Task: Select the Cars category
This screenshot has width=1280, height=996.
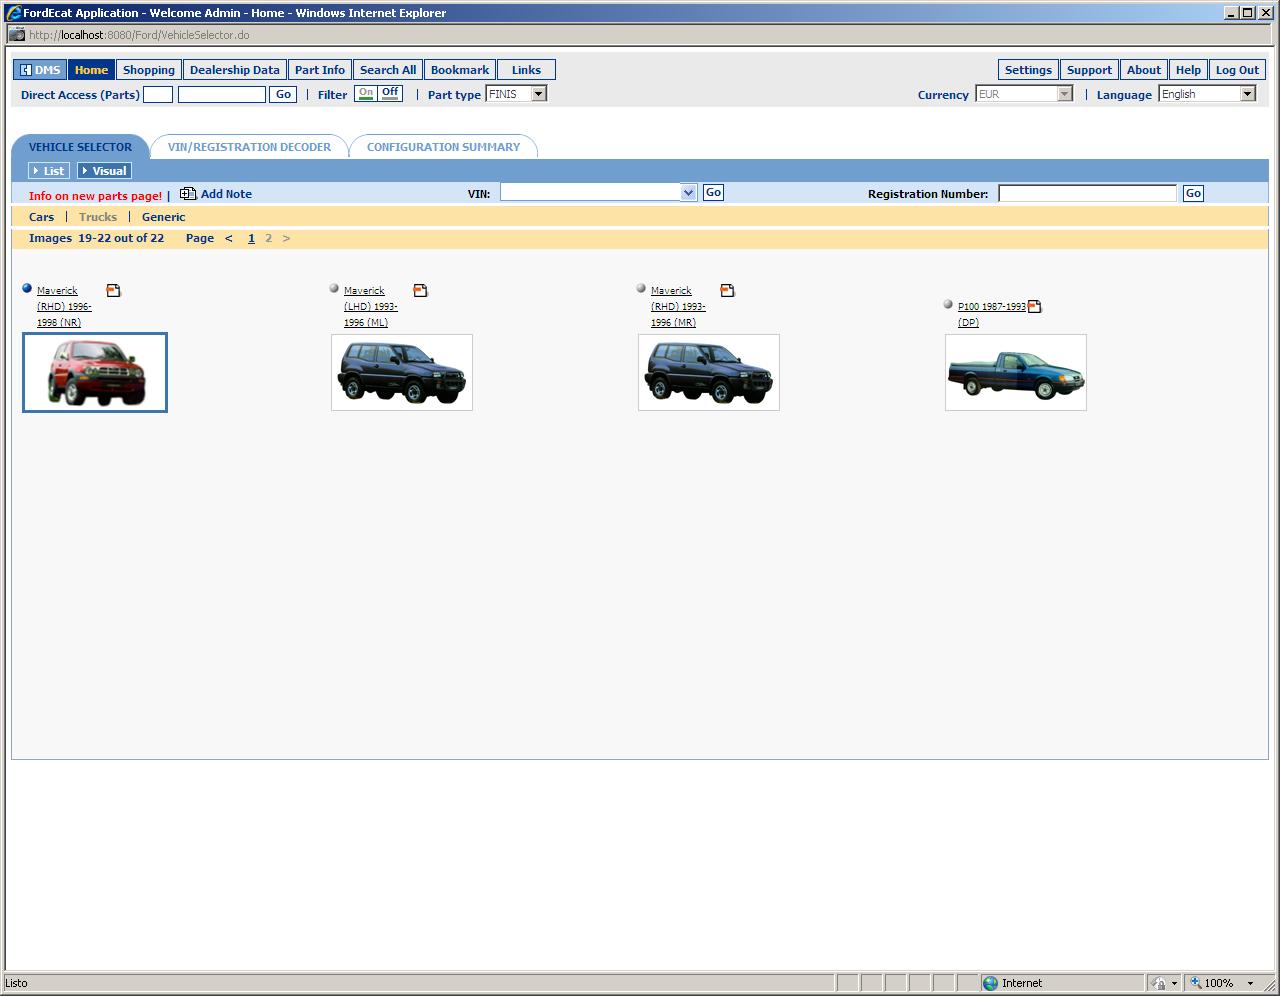Action: [x=41, y=217]
